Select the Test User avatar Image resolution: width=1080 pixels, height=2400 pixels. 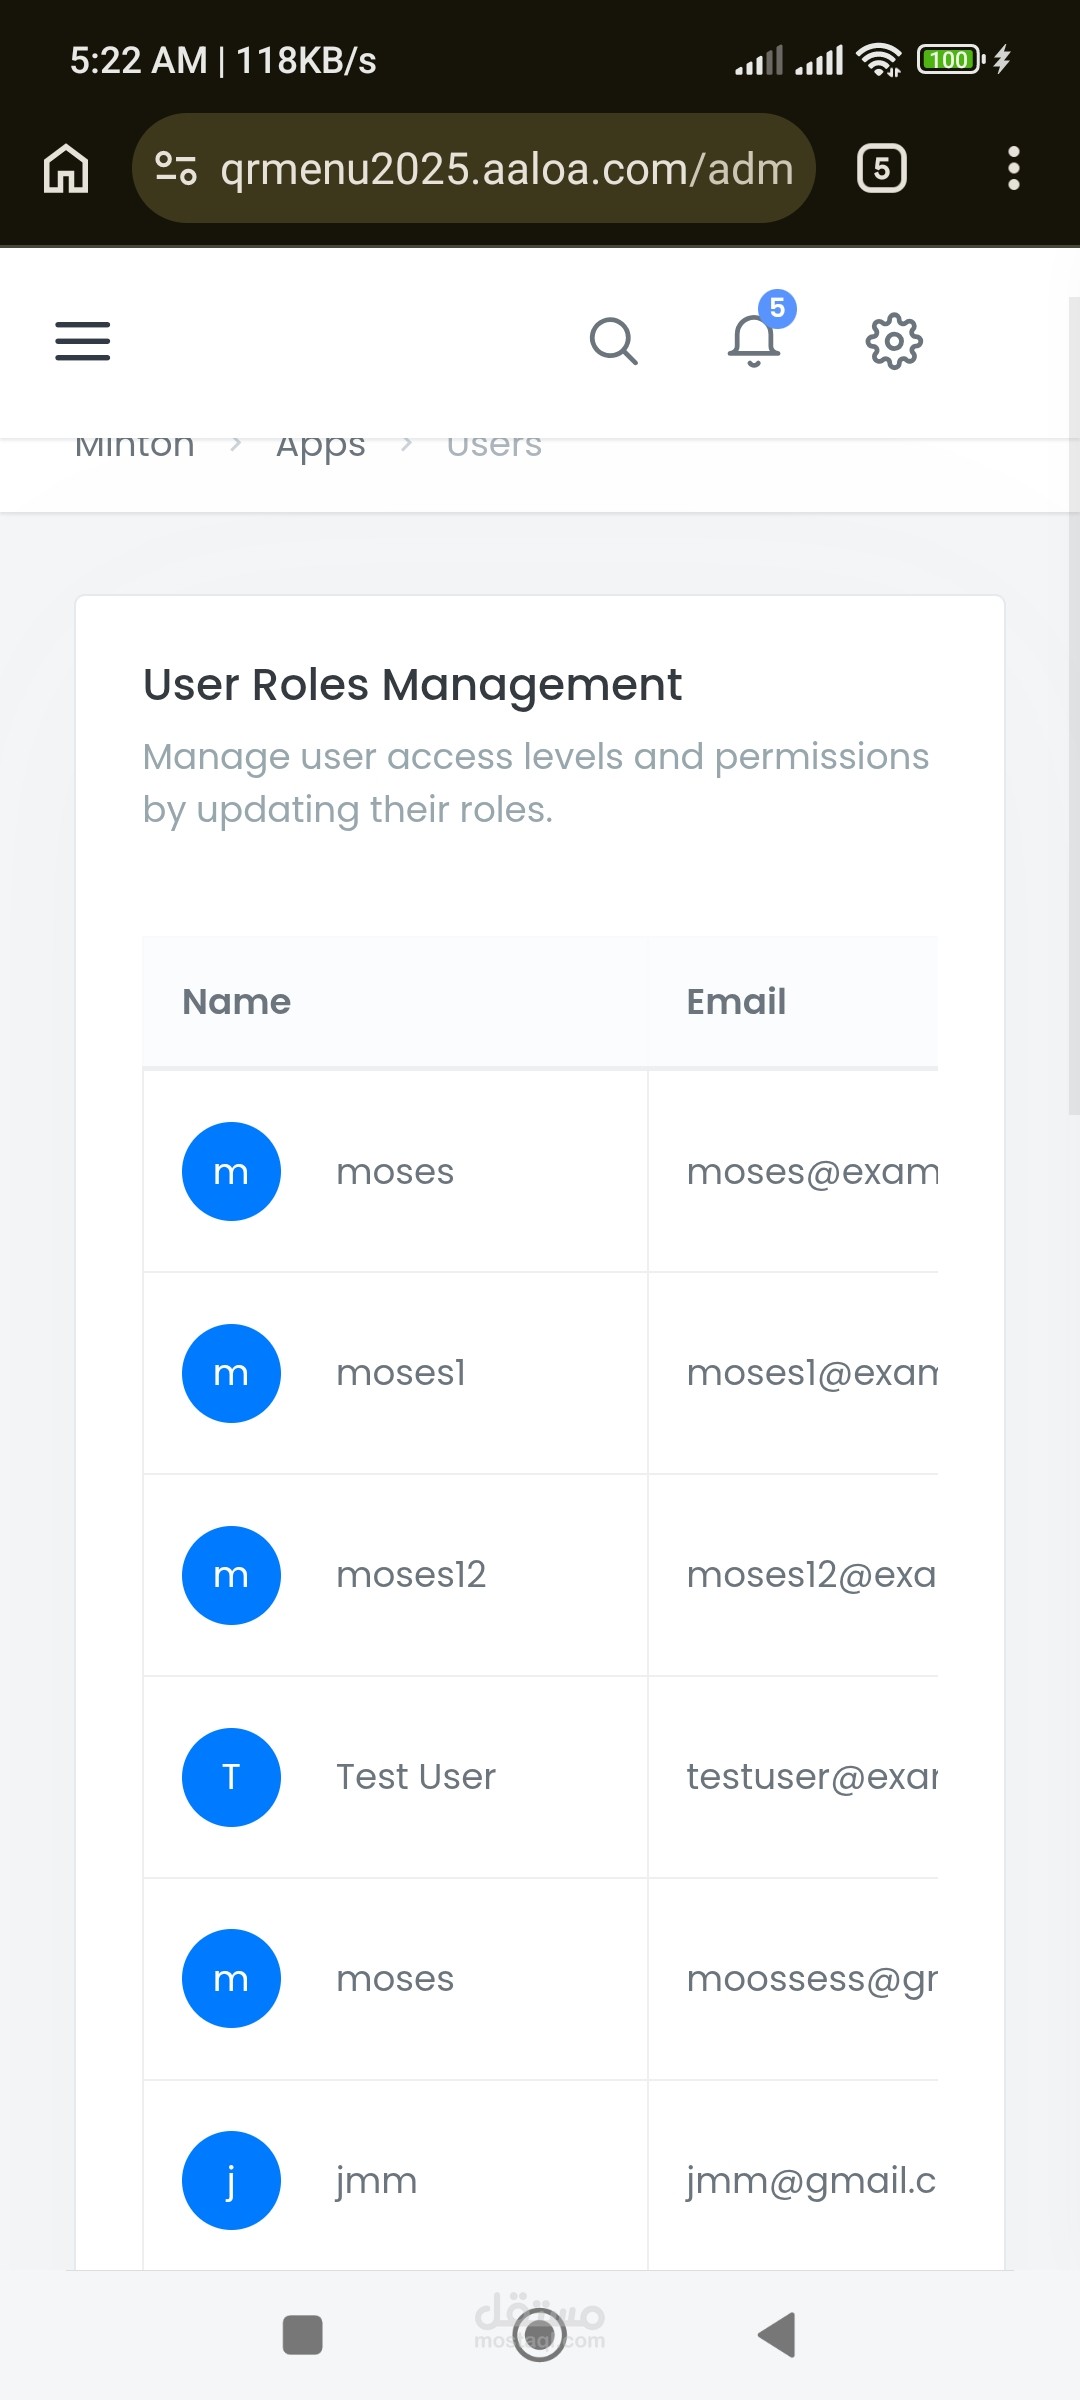click(x=231, y=1777)
